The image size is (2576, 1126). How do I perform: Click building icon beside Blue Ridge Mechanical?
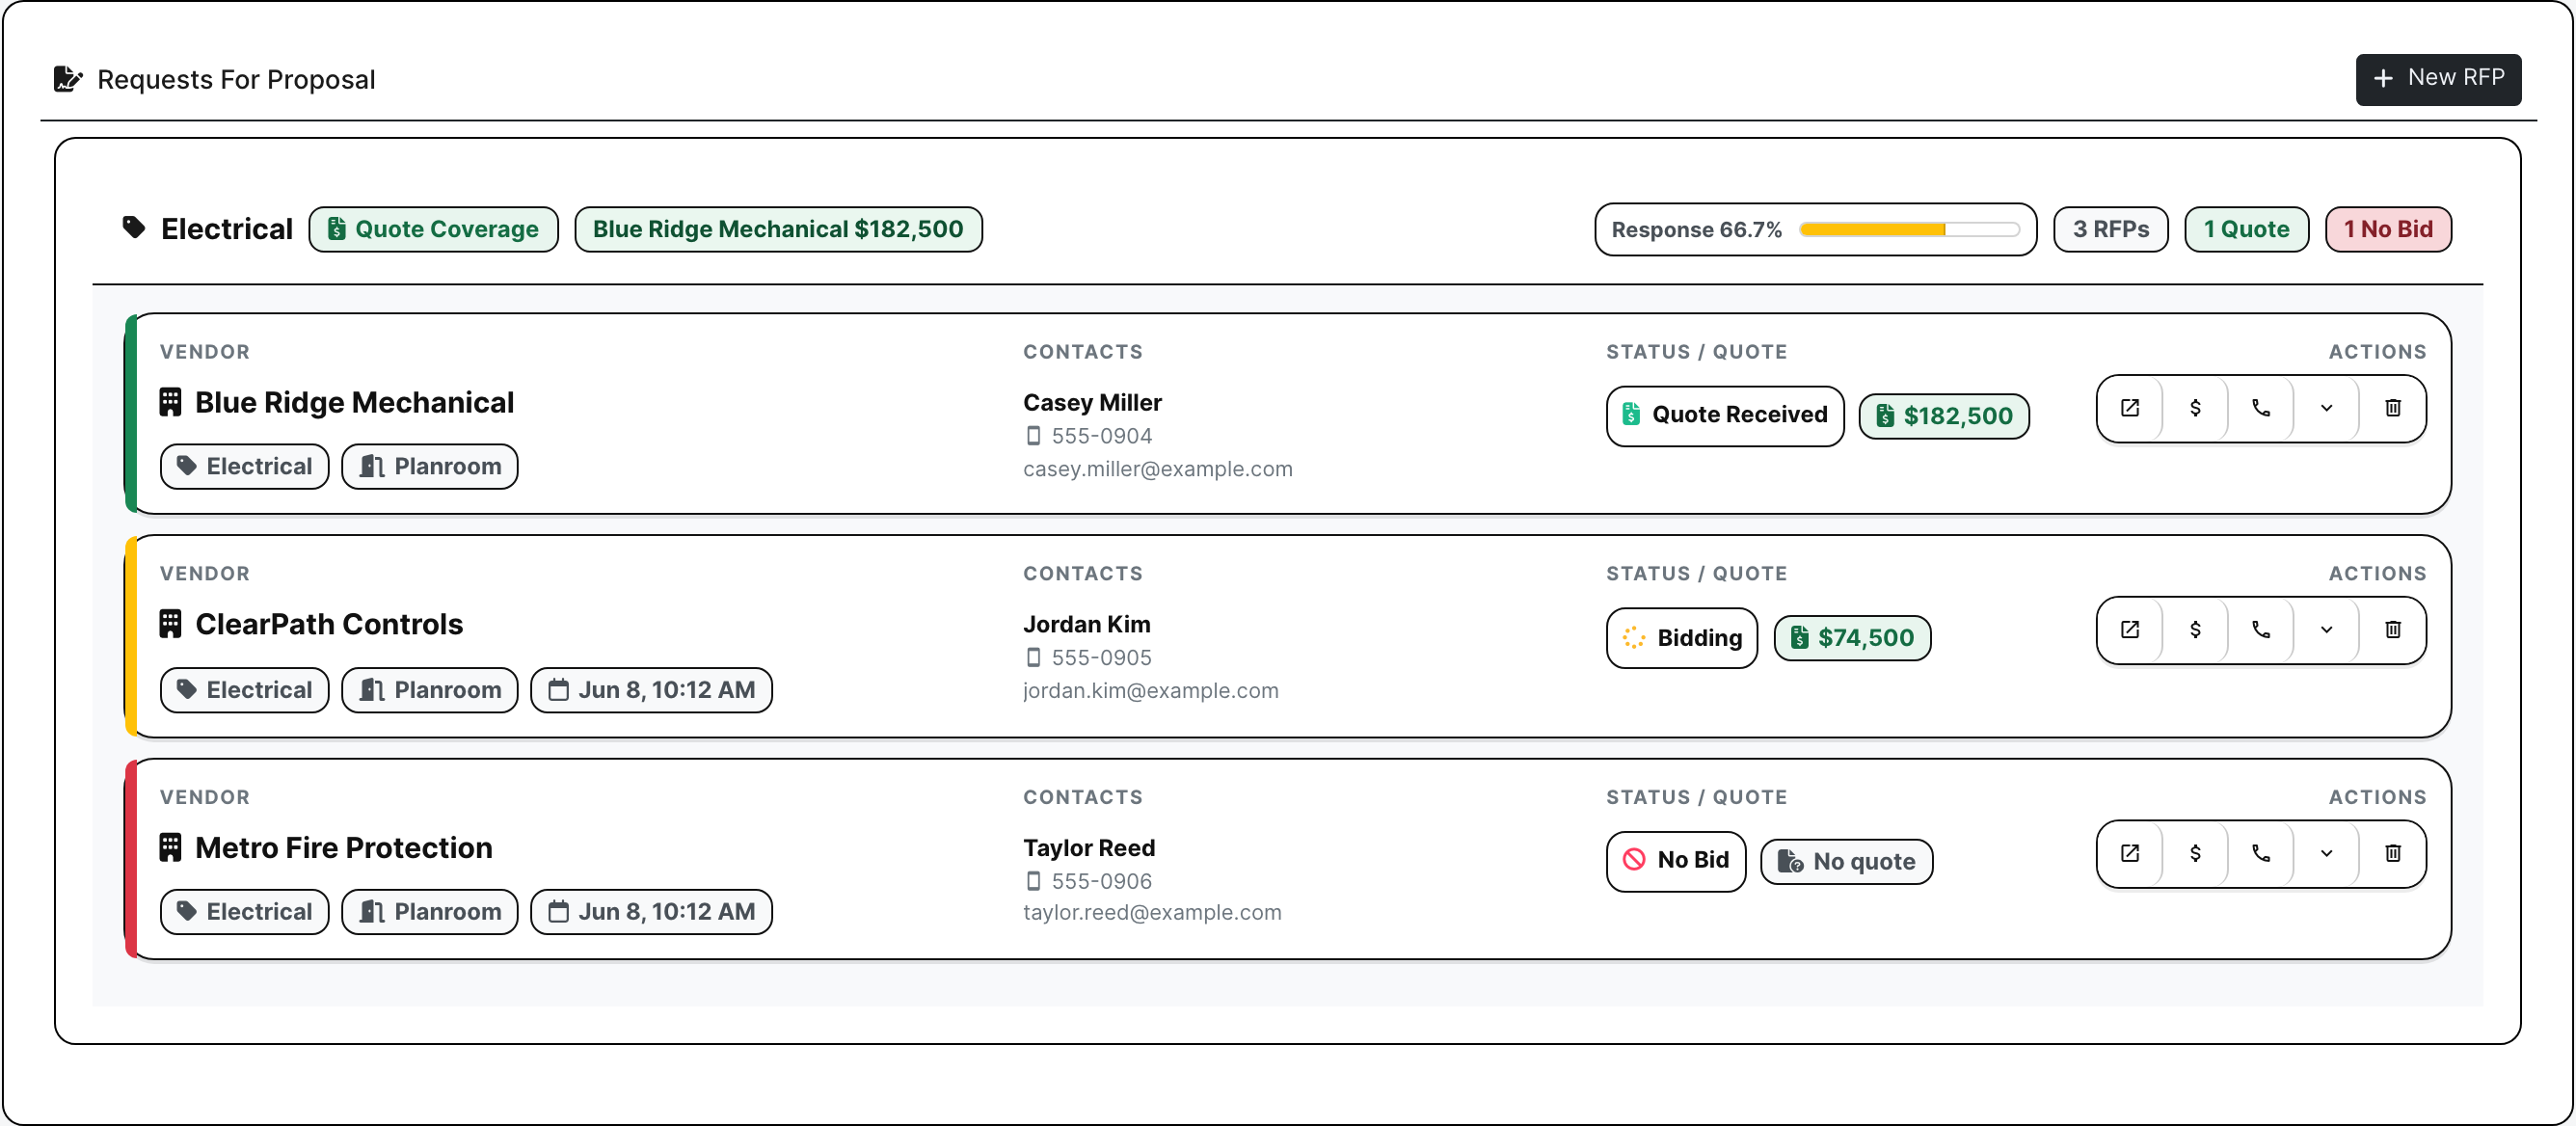pos(171,403)
